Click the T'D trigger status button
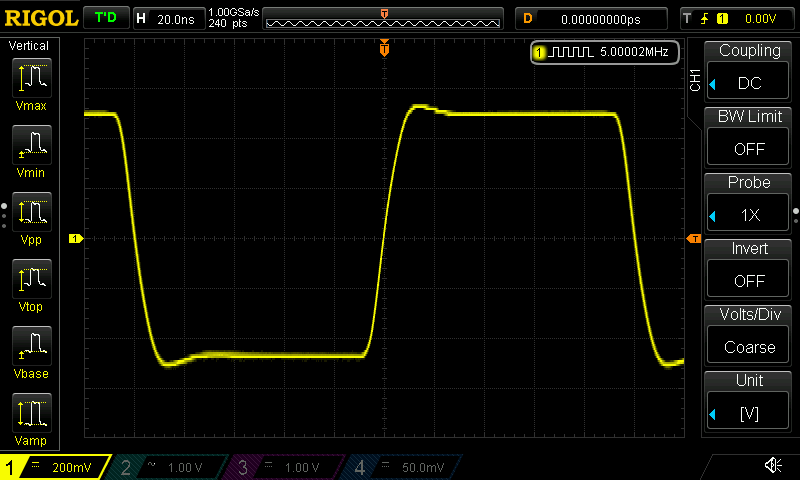The width and height of the screenshot is (800, 480). click(104, 18)
